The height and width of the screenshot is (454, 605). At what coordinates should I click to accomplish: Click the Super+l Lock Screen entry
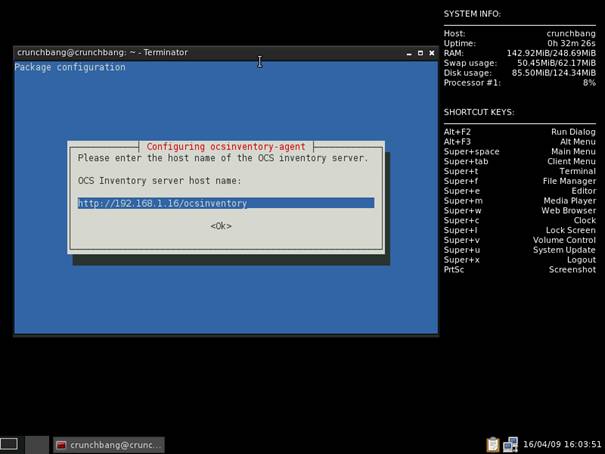pos(519,230)
